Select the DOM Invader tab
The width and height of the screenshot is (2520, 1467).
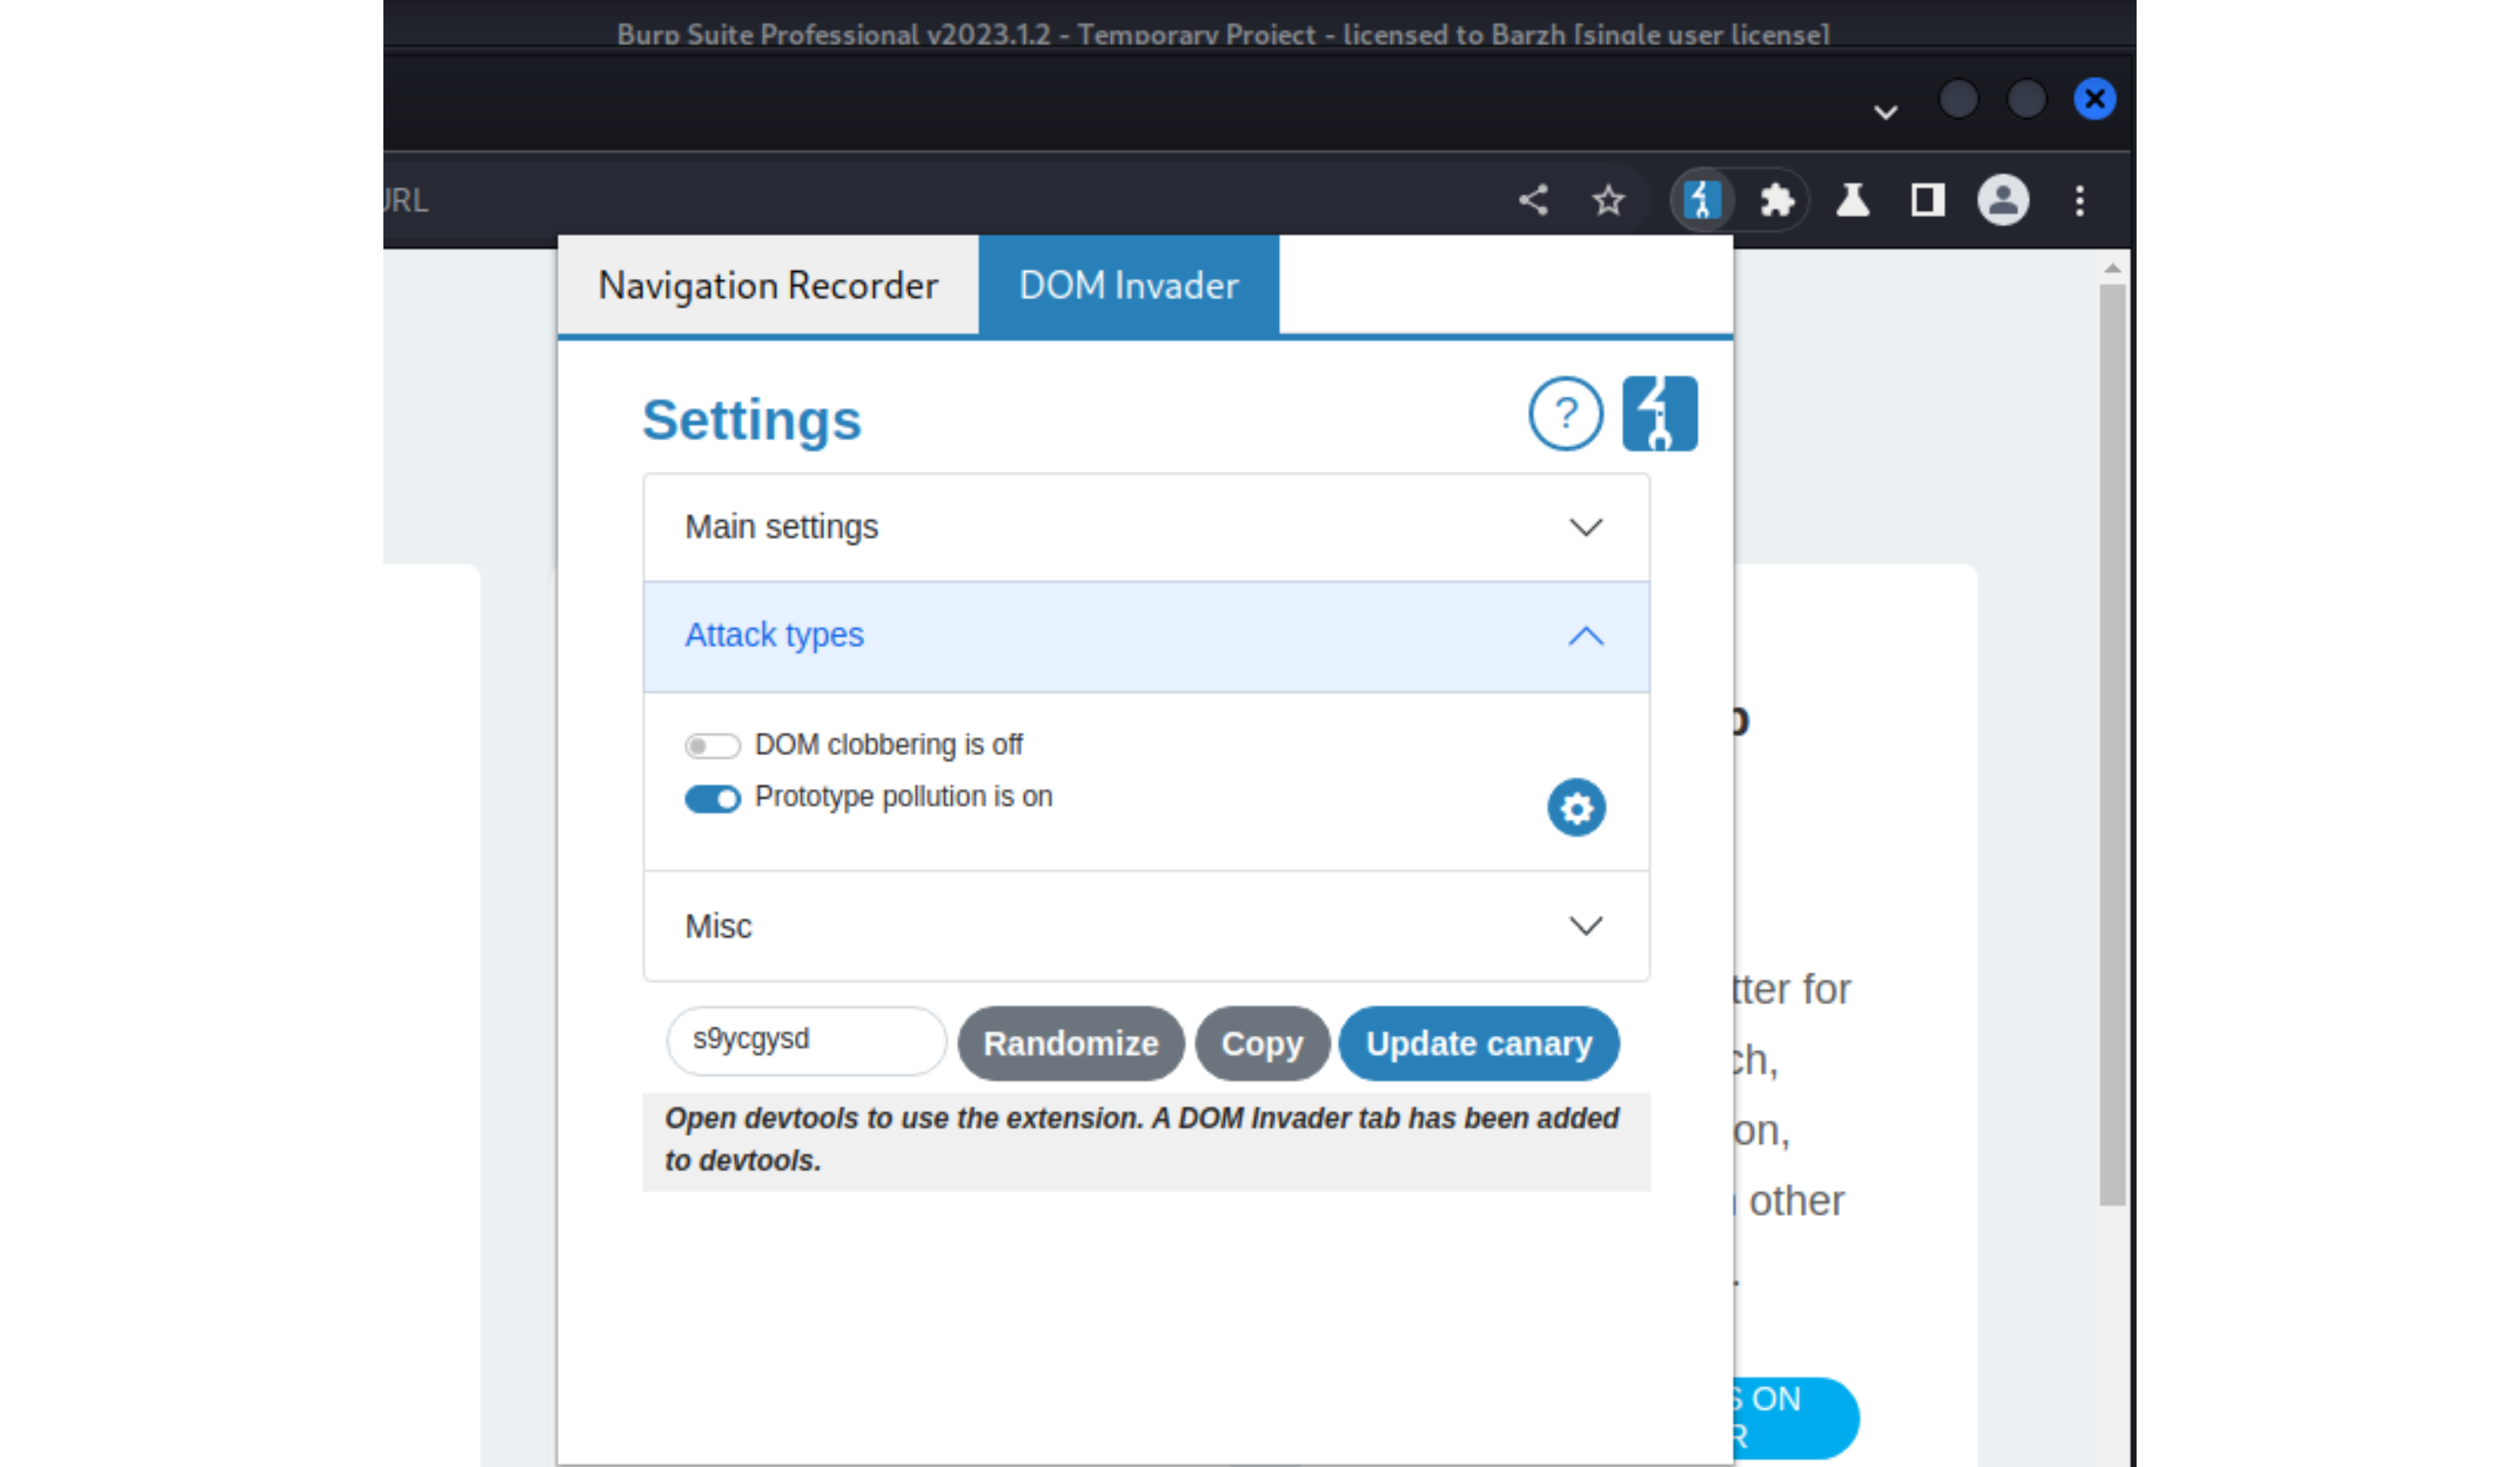click(1128, 285)
